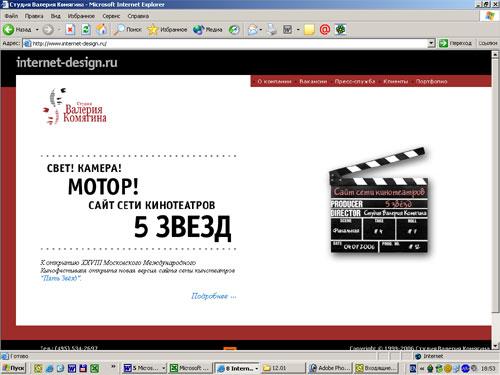Click the system tray clock 18:53
Viewport: 500px width, 375px height.
pos(488,368)
